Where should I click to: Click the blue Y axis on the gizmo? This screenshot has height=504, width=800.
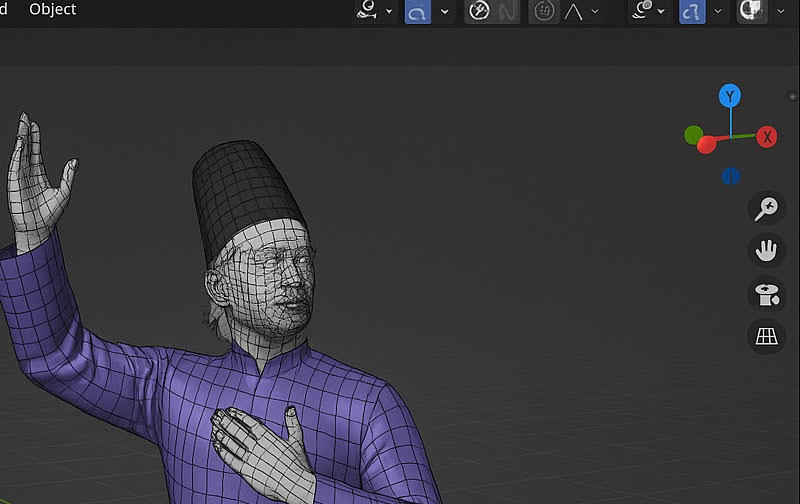[x=730, y=96]
